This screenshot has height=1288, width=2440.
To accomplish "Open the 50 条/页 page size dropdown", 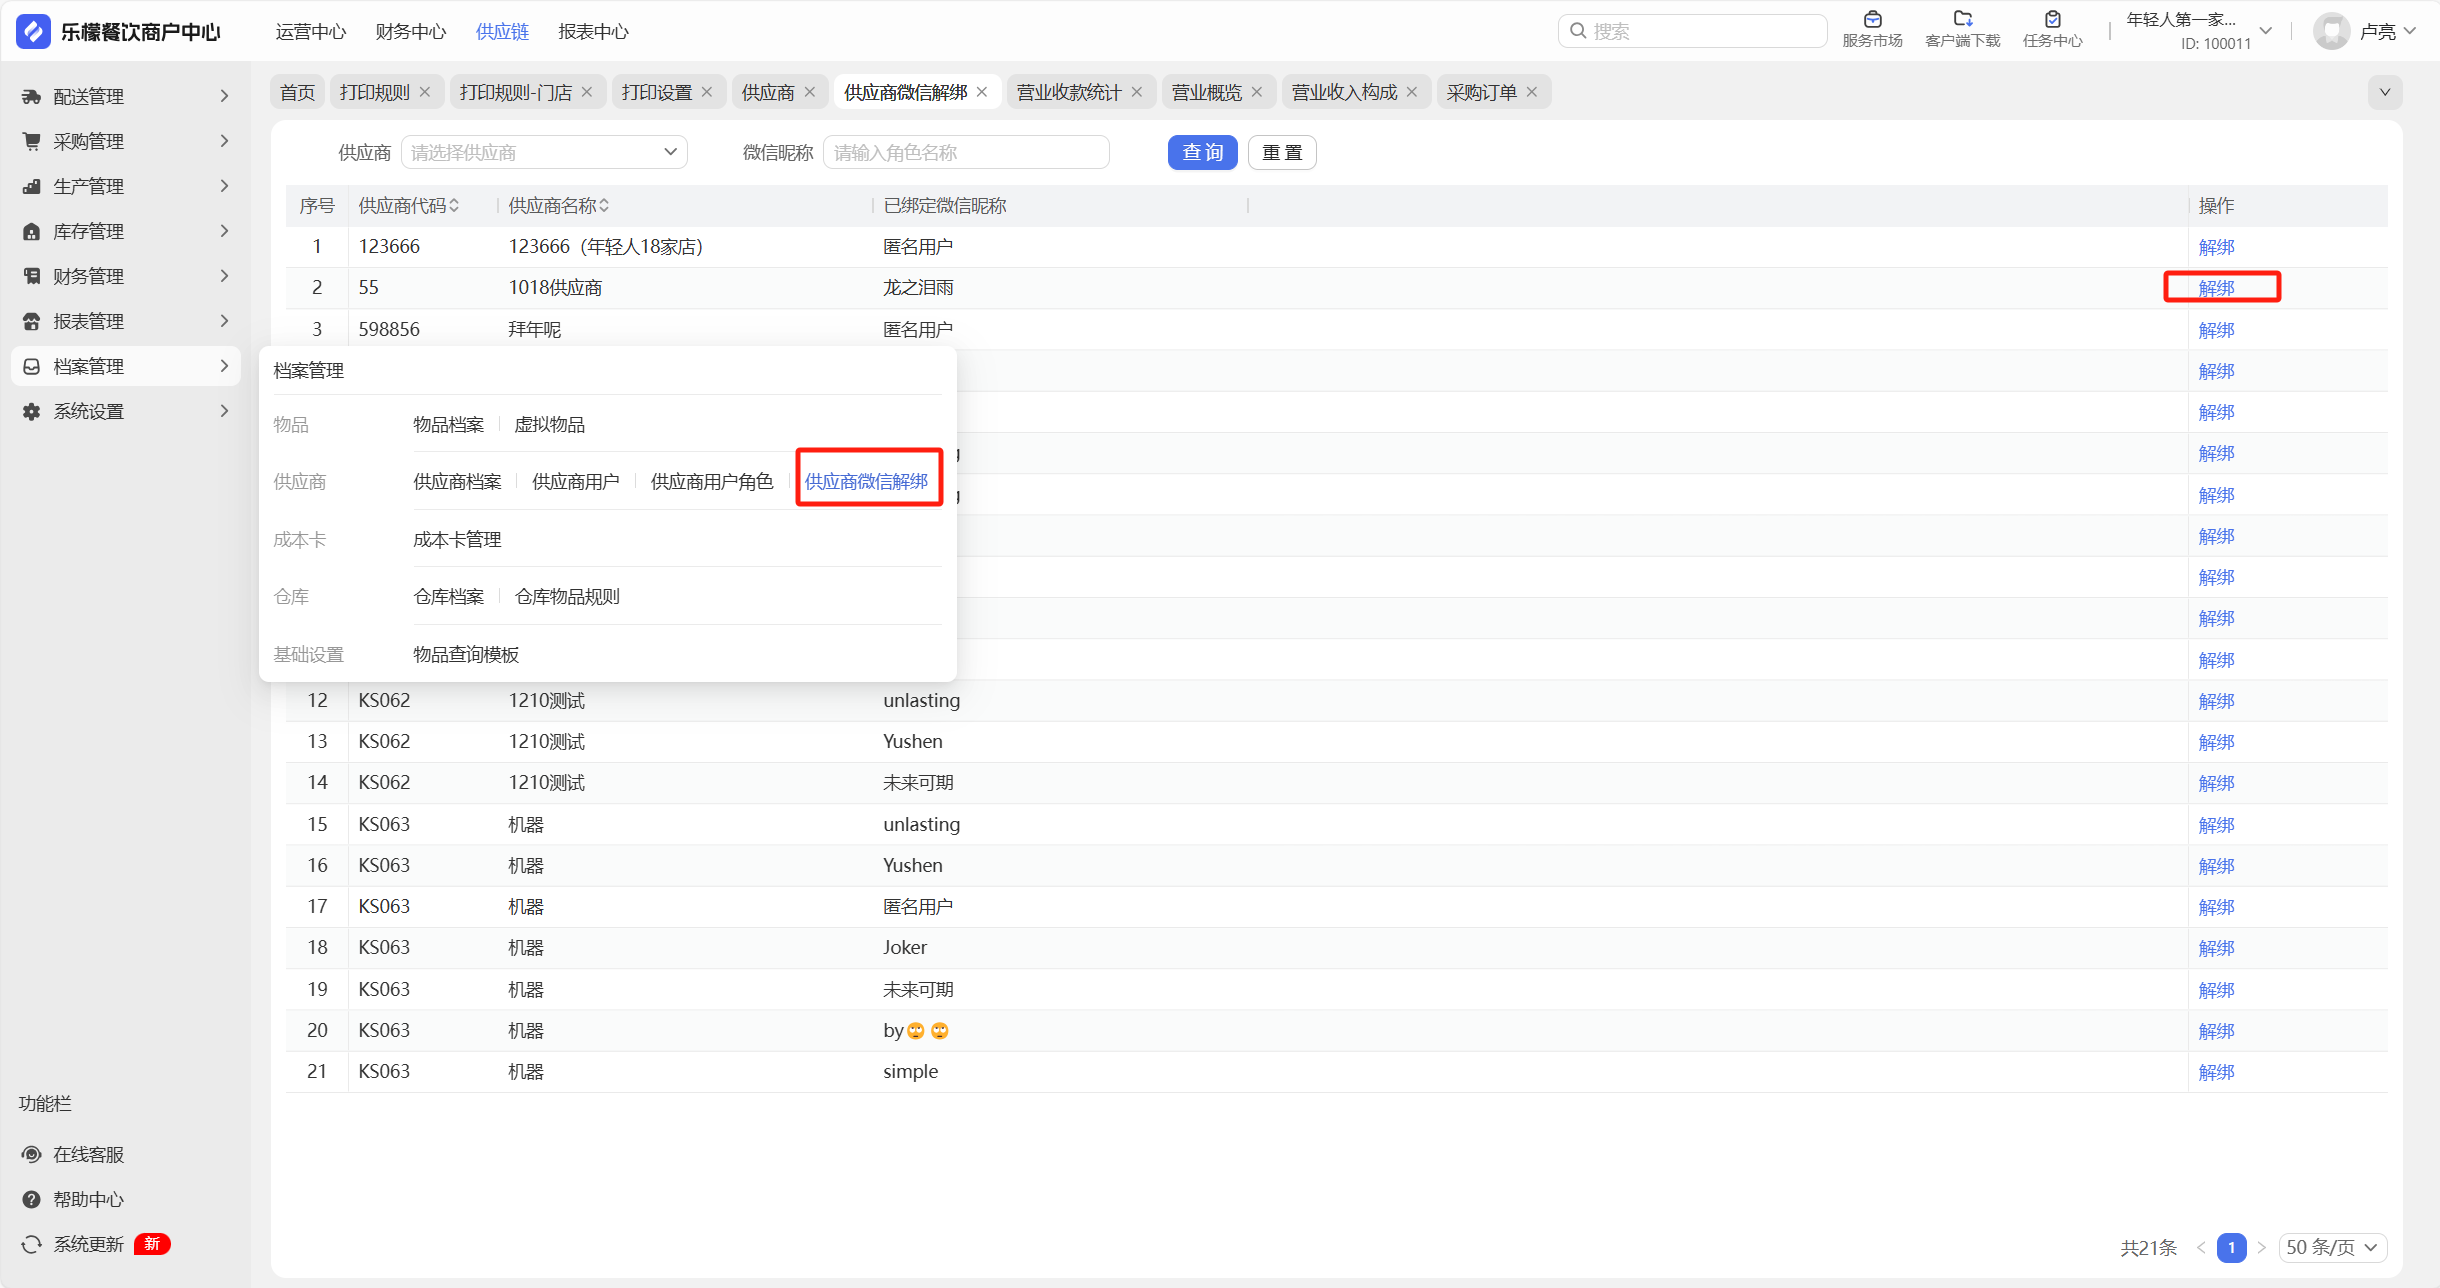I will [x=2332, y=1247].
